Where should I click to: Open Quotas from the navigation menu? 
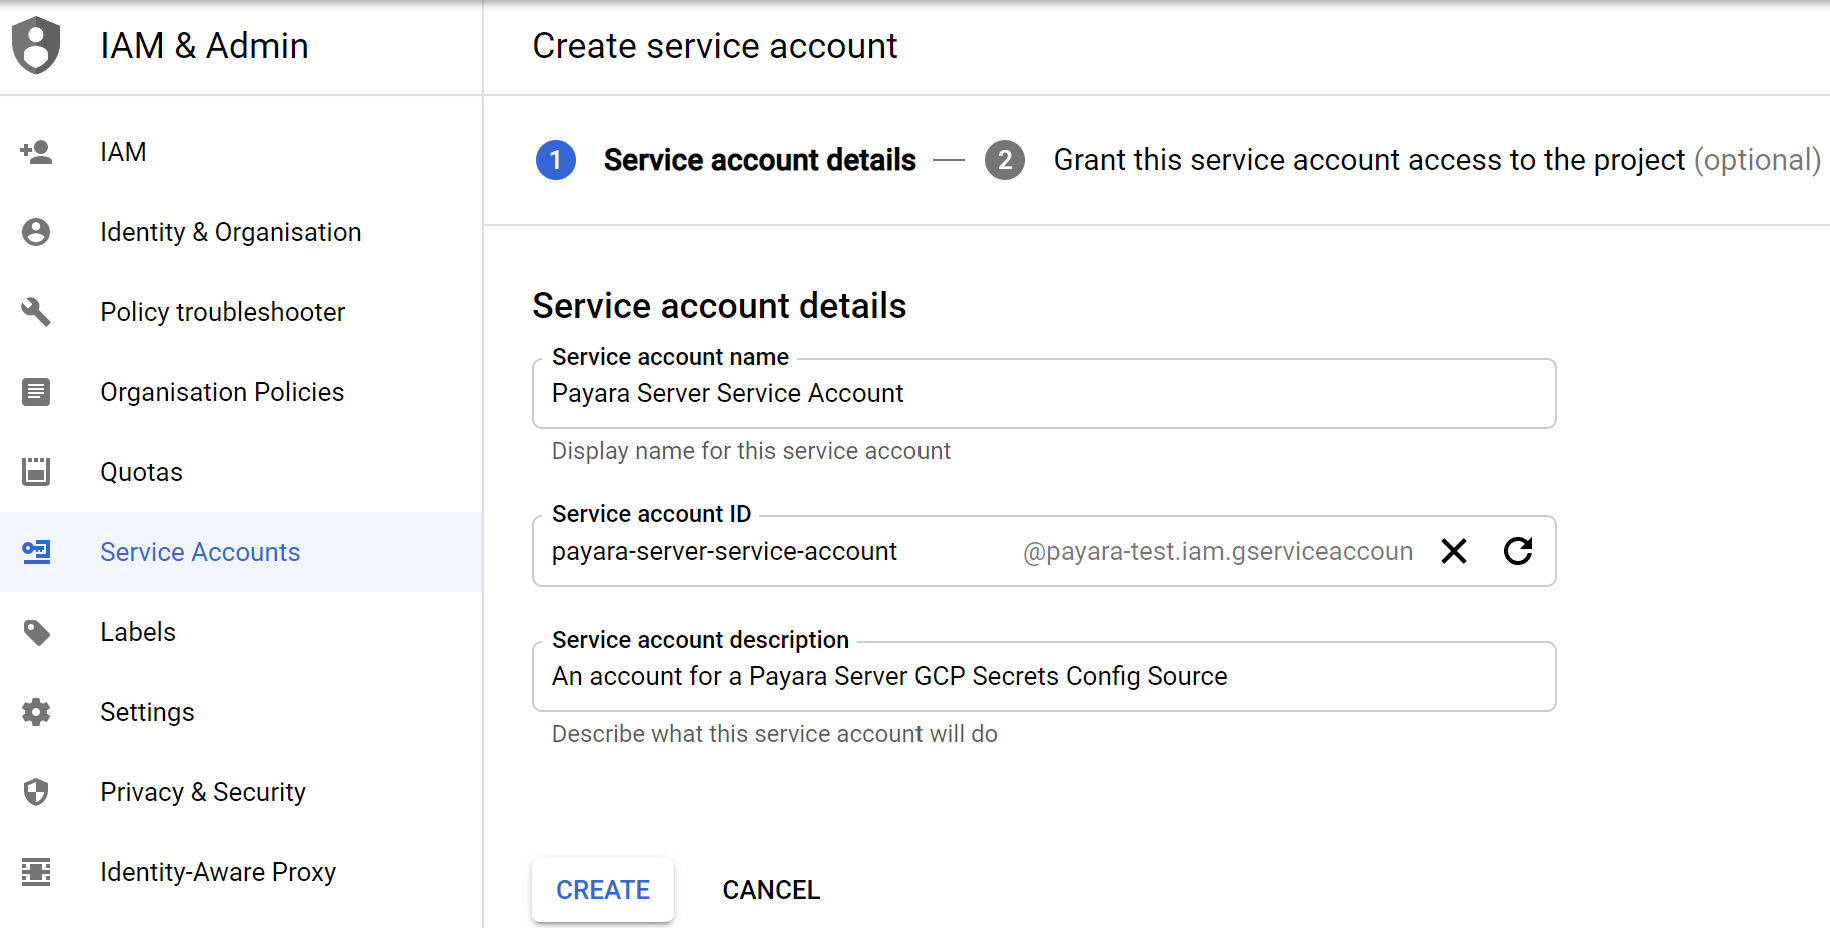(141, 471)
